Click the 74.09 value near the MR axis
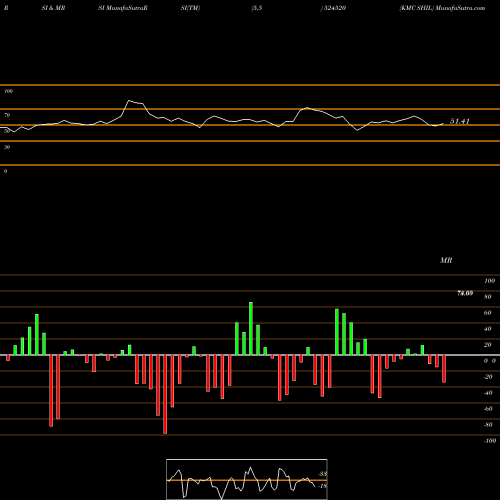500x500 pixels. pyautogui.click(x=465, y=293)
